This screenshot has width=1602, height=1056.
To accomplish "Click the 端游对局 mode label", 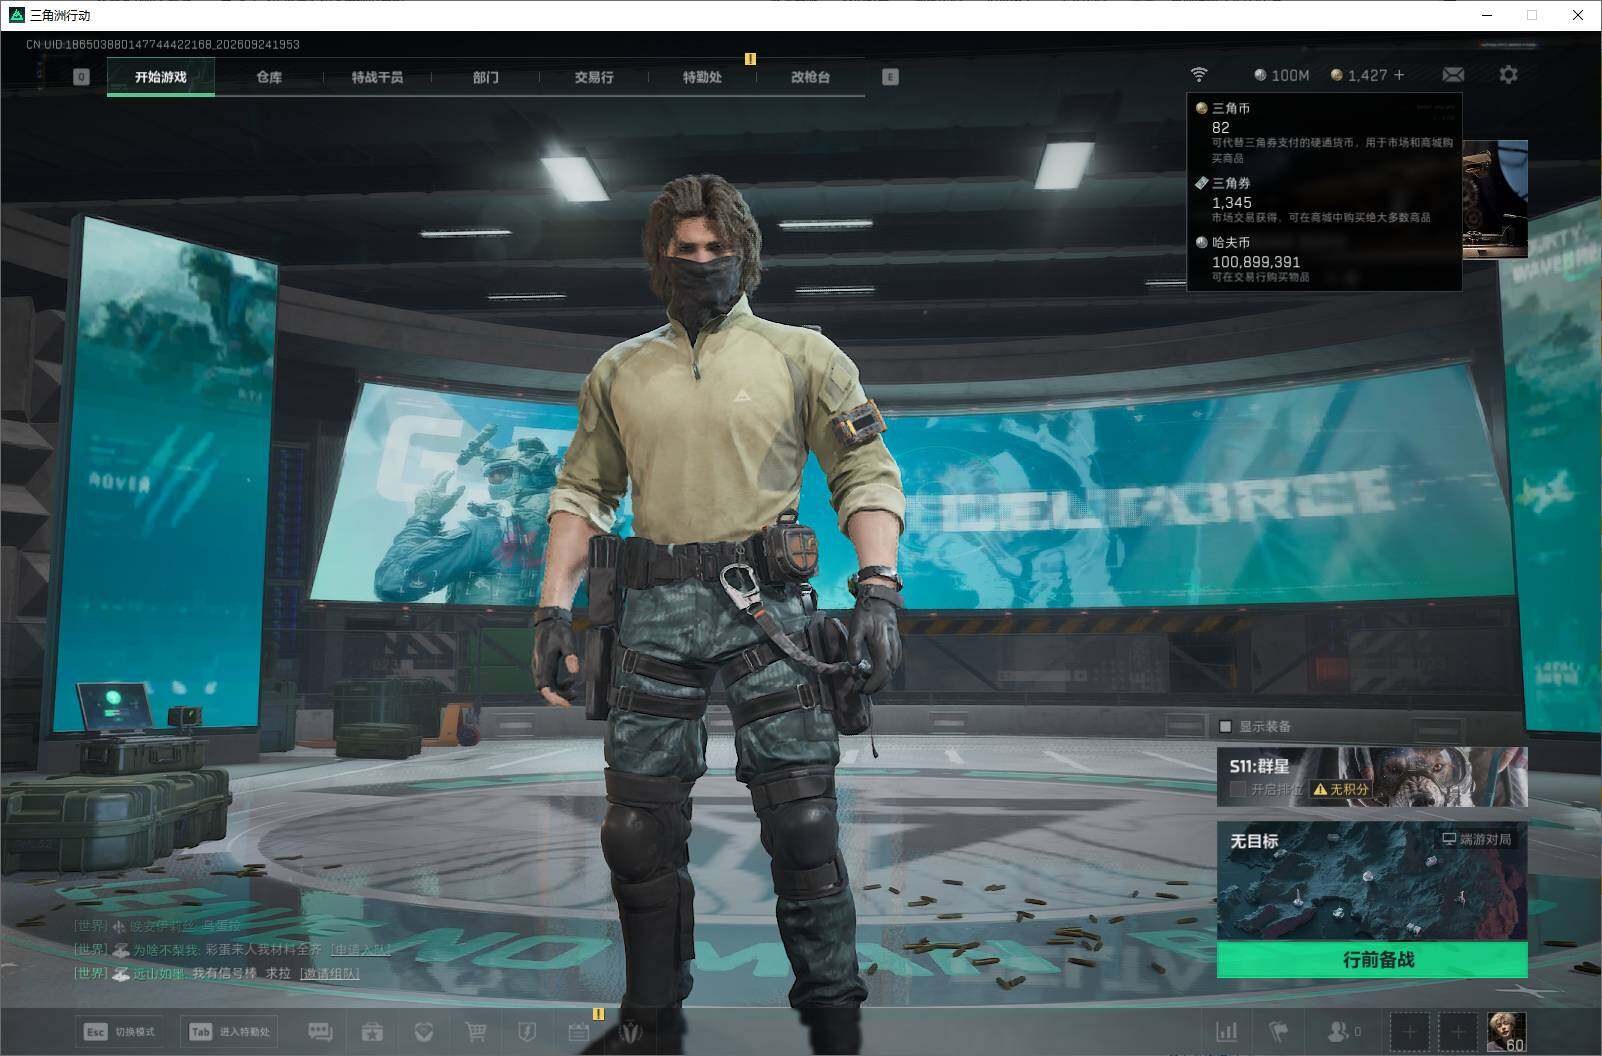I will 1476,839.
